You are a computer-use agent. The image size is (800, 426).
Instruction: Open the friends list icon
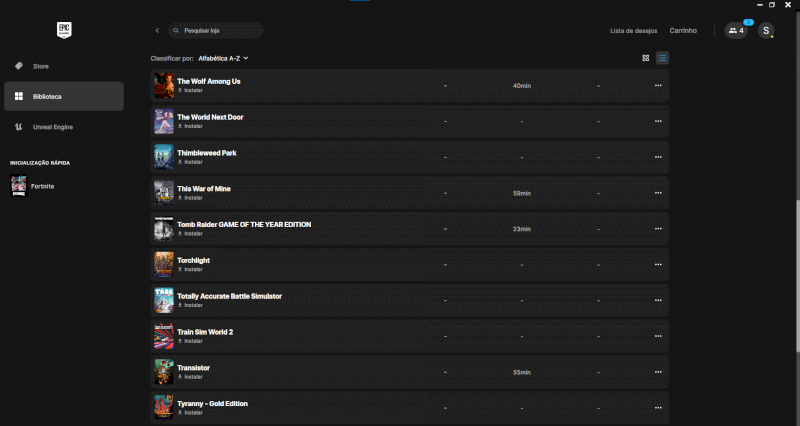tap(736, 31)
